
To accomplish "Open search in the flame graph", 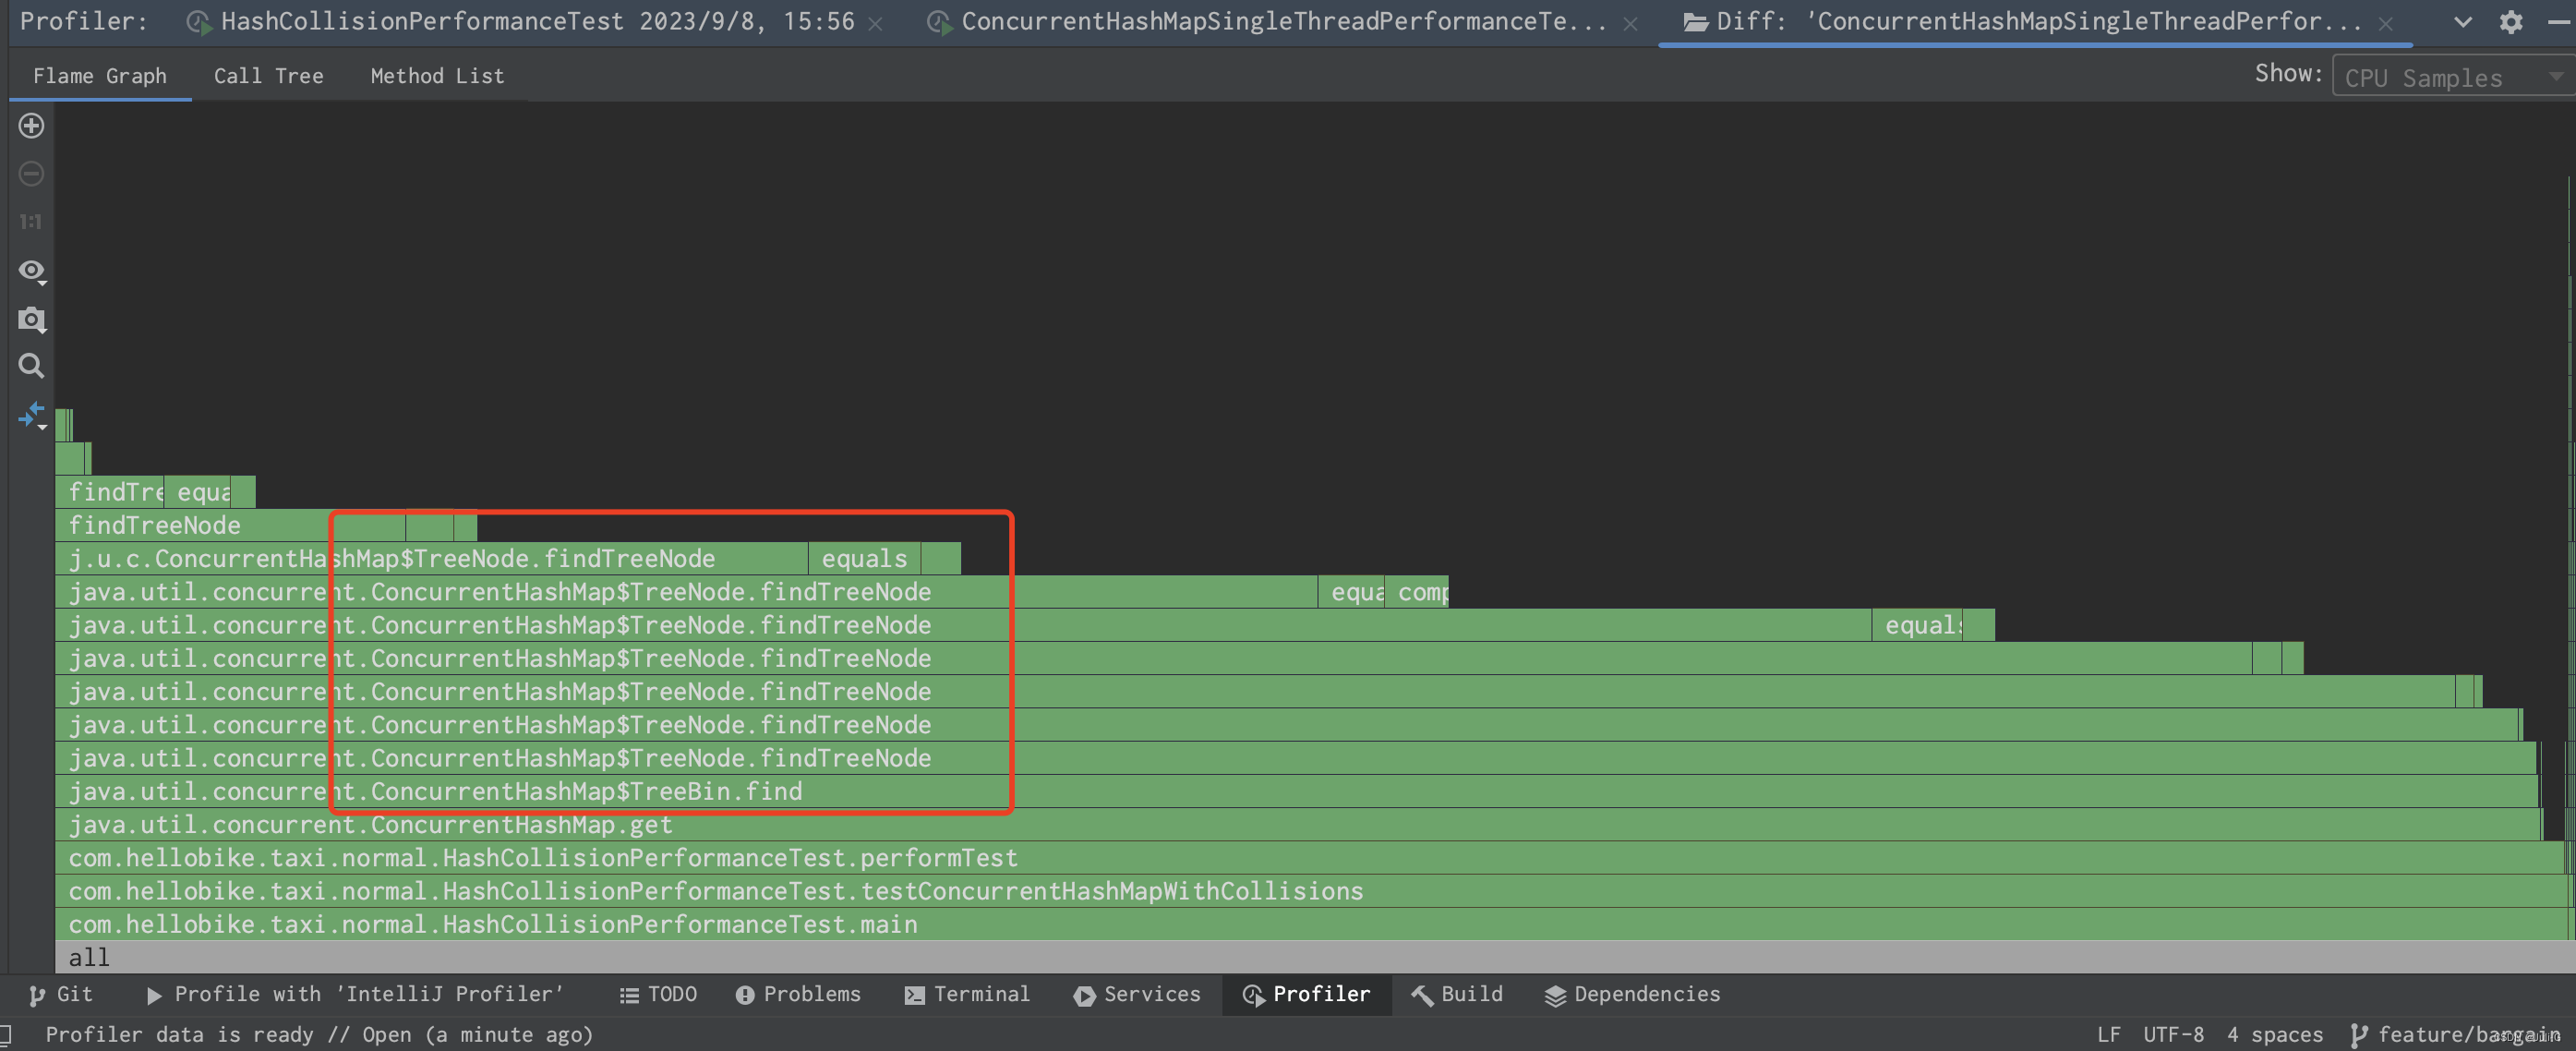I will click(31, 366).
